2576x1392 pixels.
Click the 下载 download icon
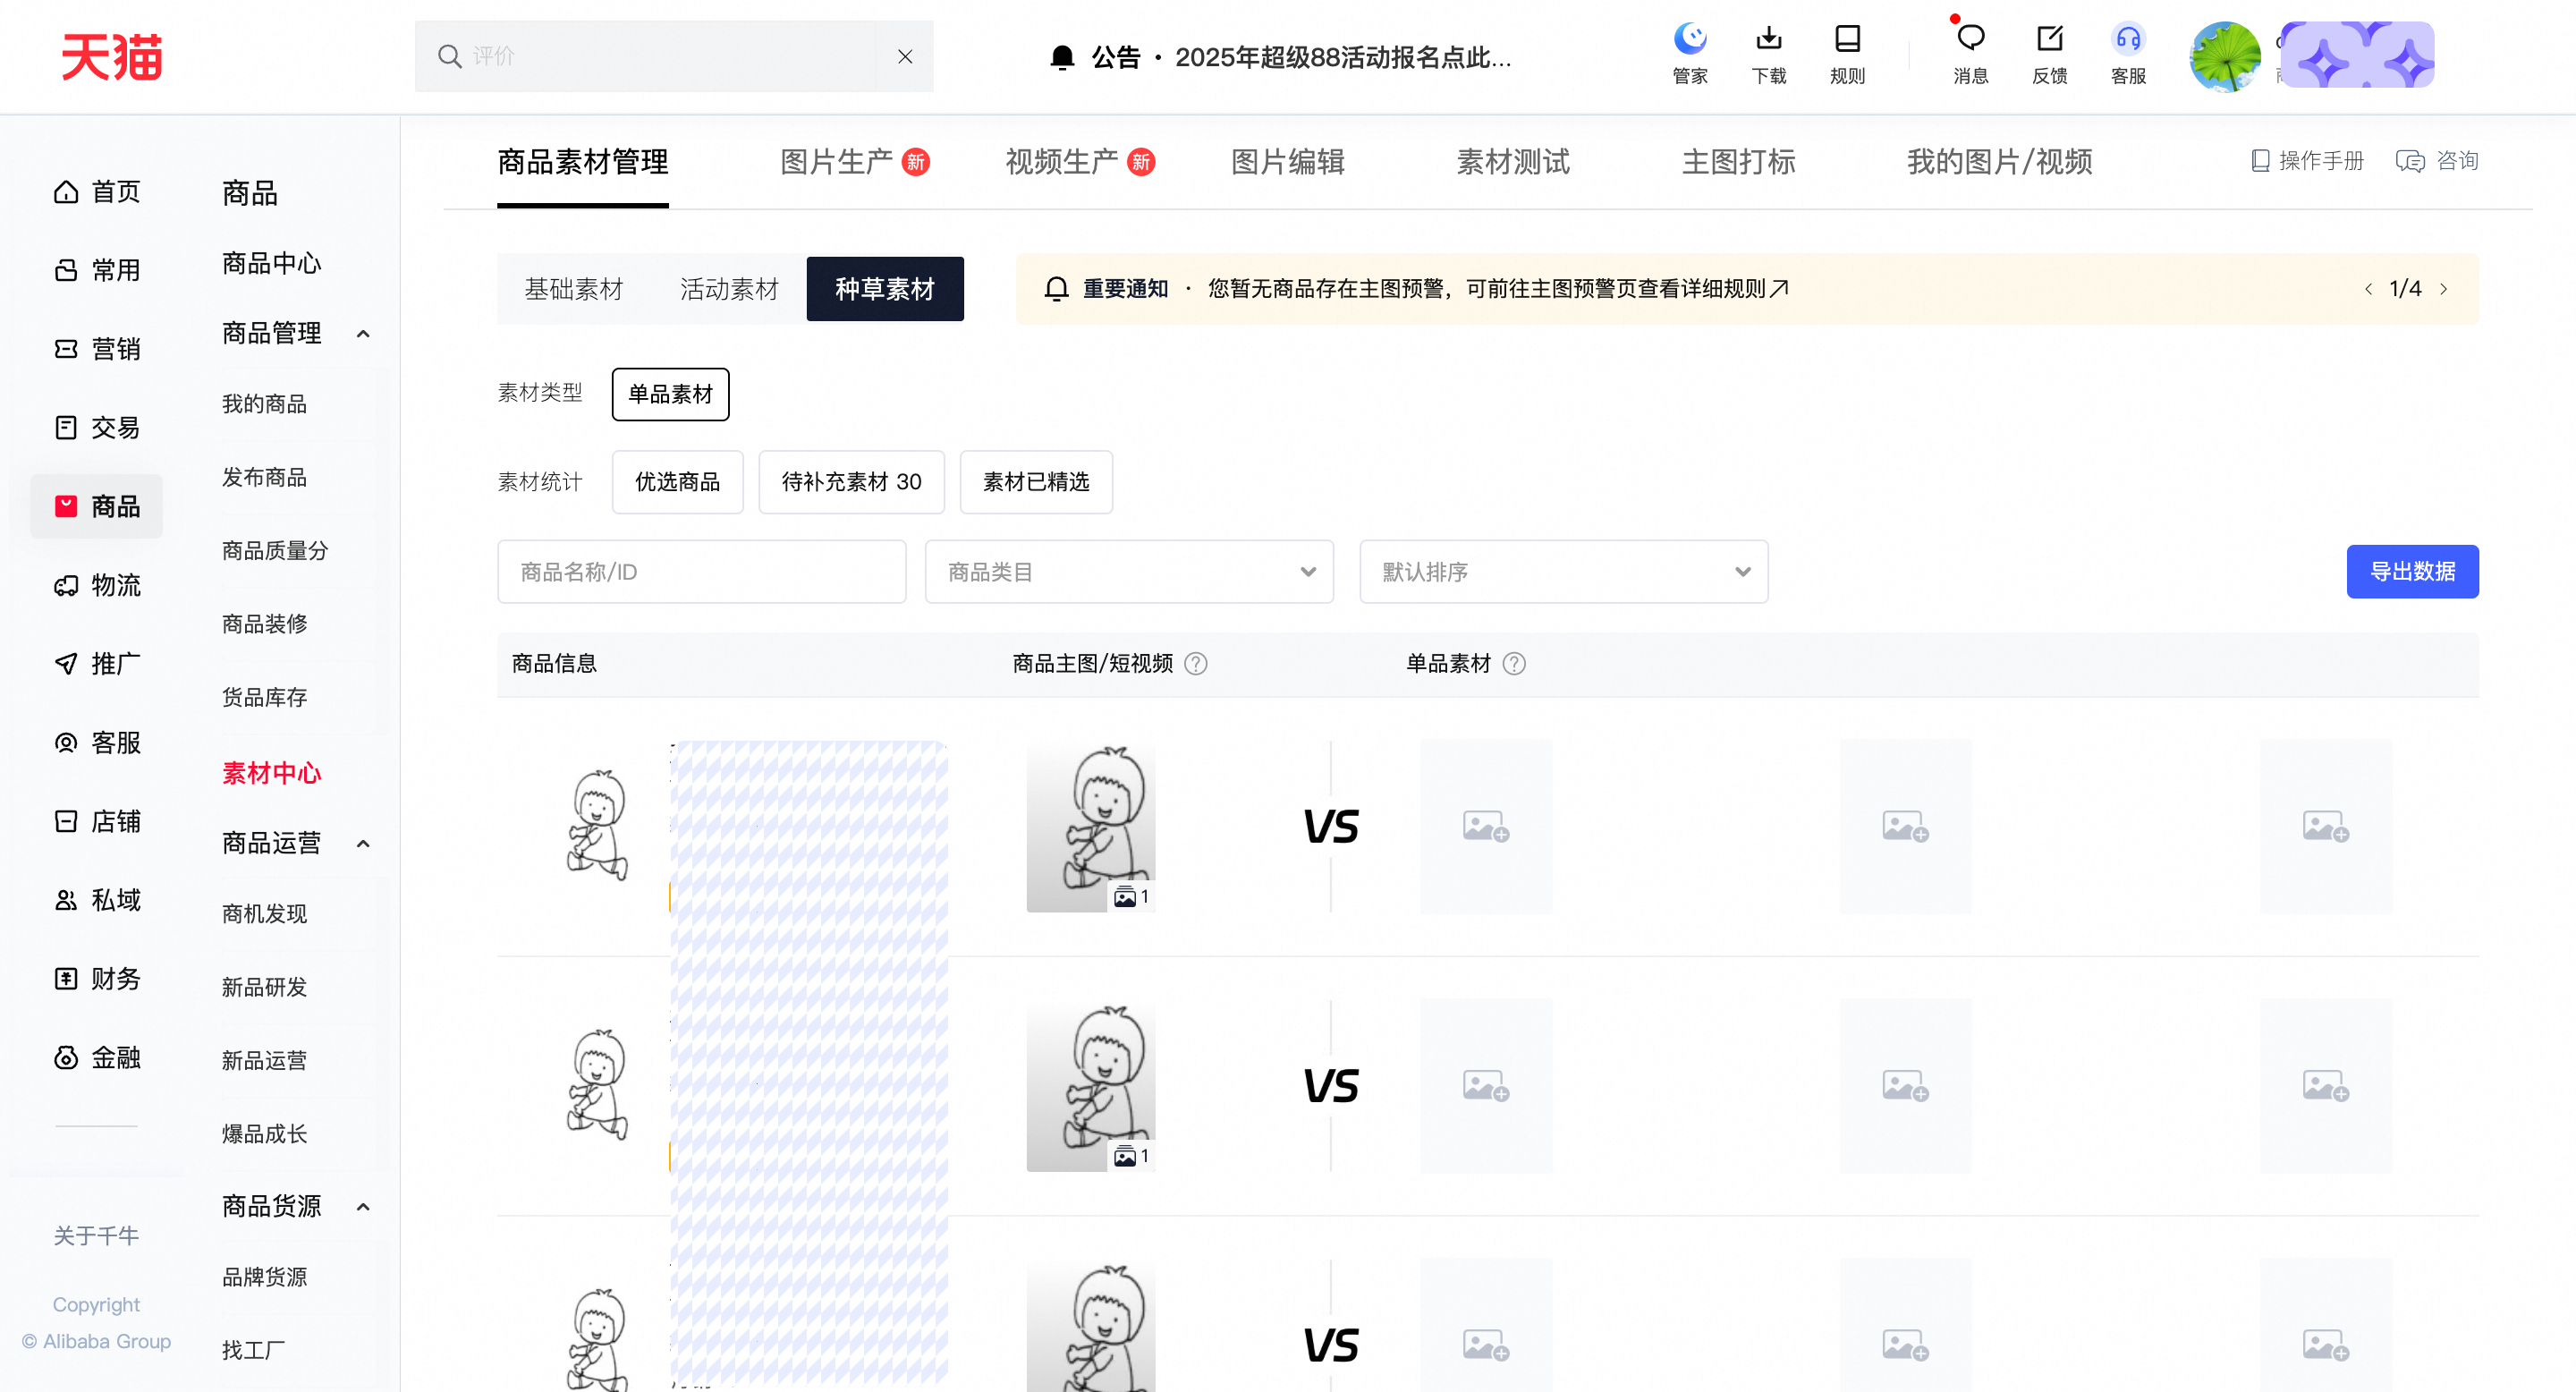pos(1768,54)
